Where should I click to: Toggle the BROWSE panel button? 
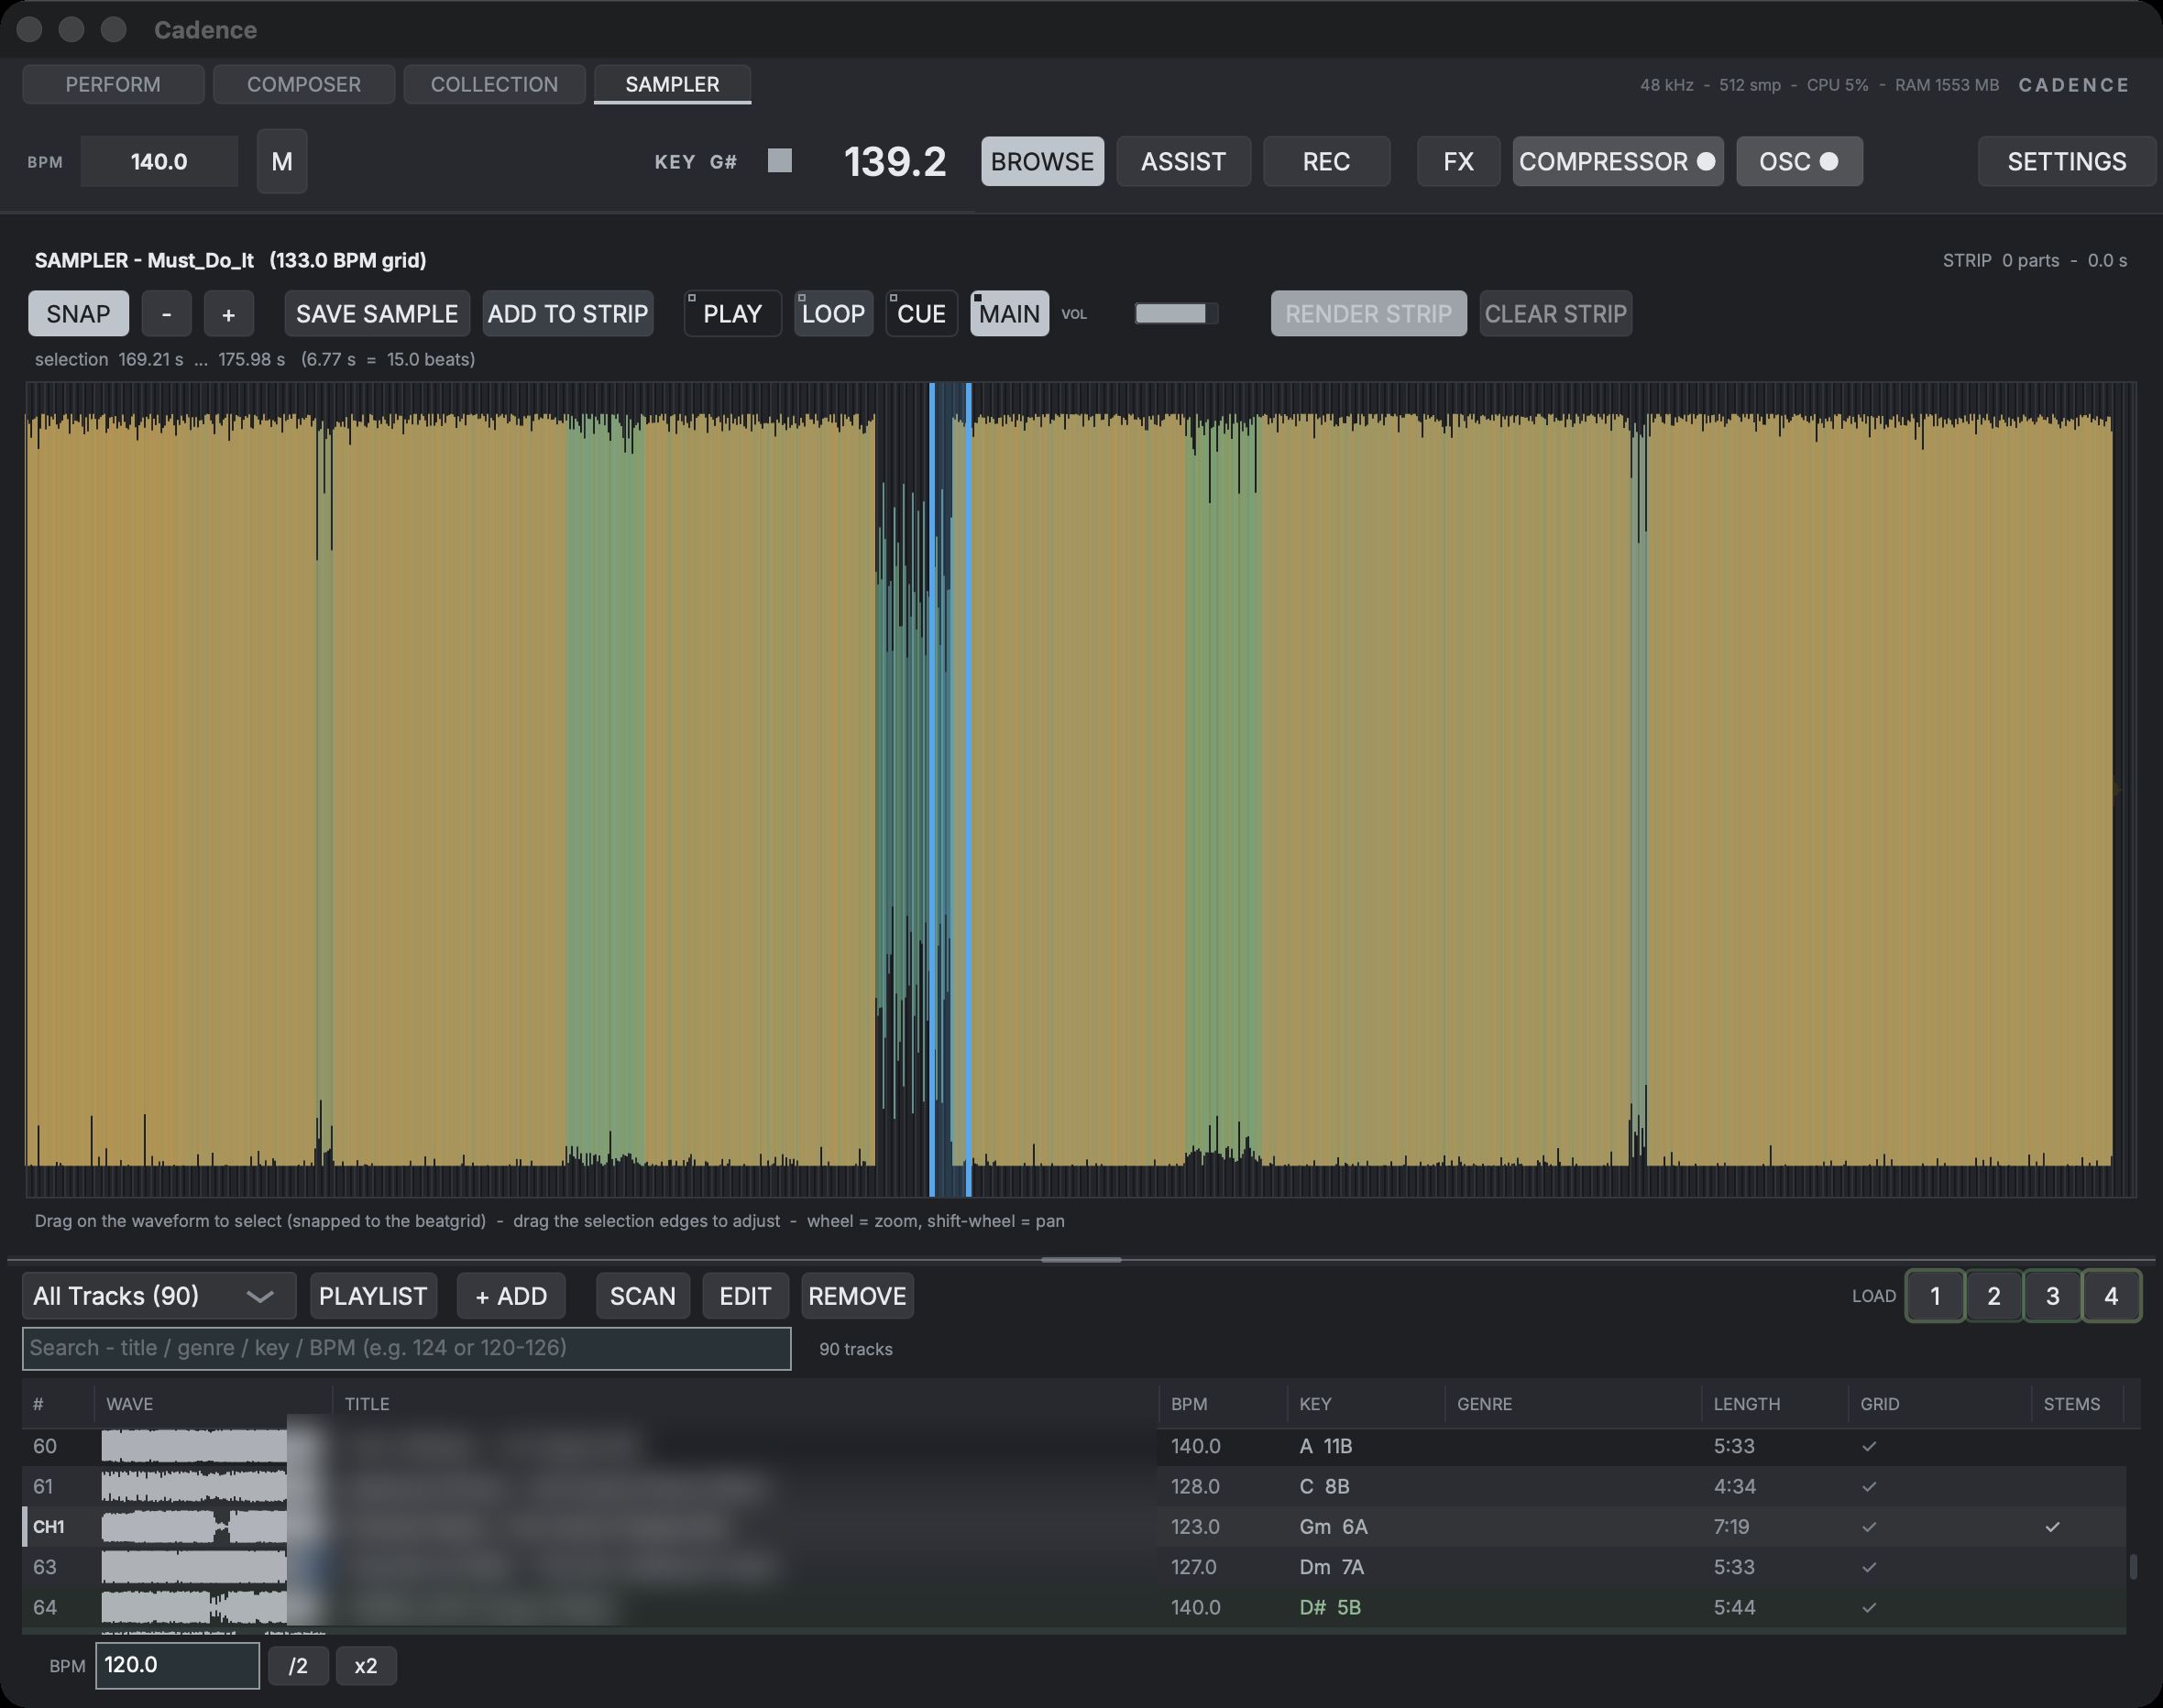pyautogui.click(x=1042, y=161)
